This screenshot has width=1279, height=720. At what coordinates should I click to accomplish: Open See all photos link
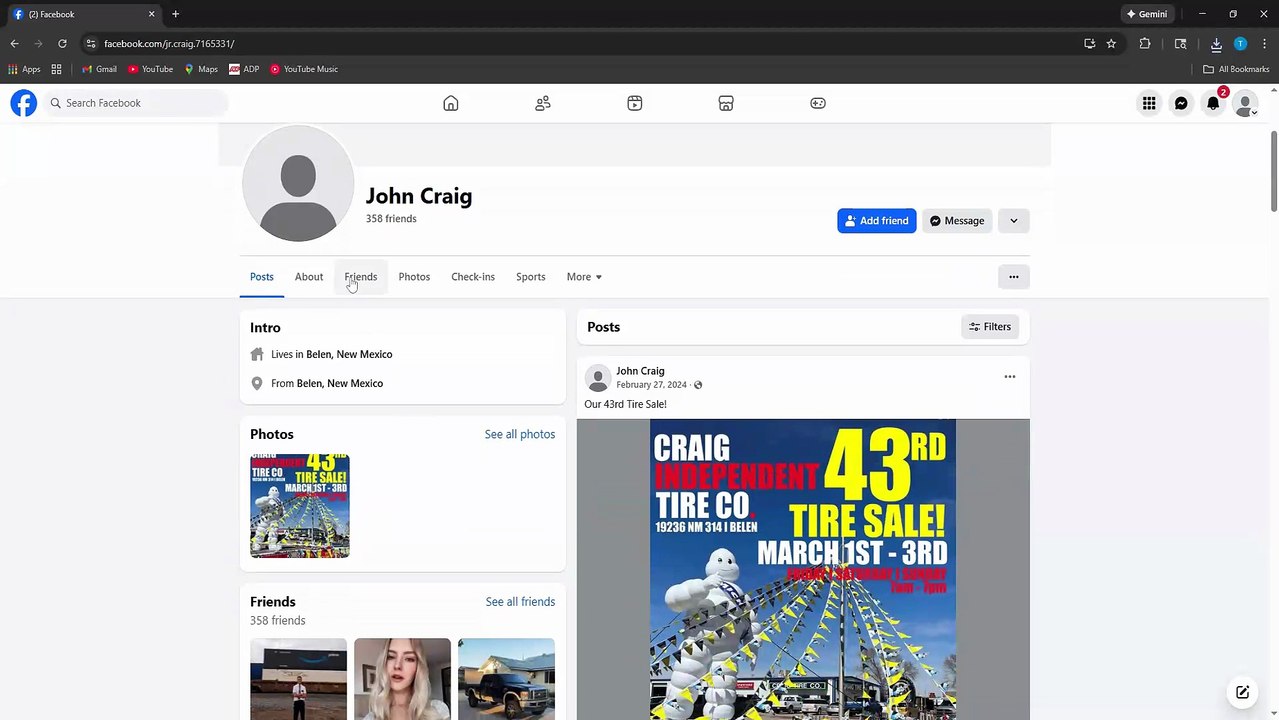pyautogui.click(x=520, y=434)
